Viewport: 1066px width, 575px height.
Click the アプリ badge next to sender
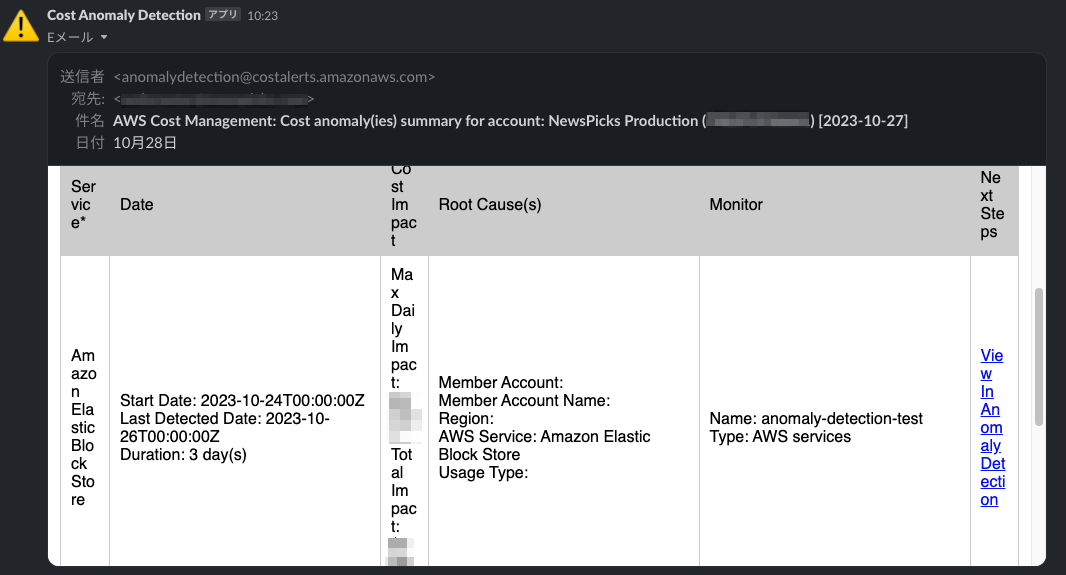coord(223,14)
